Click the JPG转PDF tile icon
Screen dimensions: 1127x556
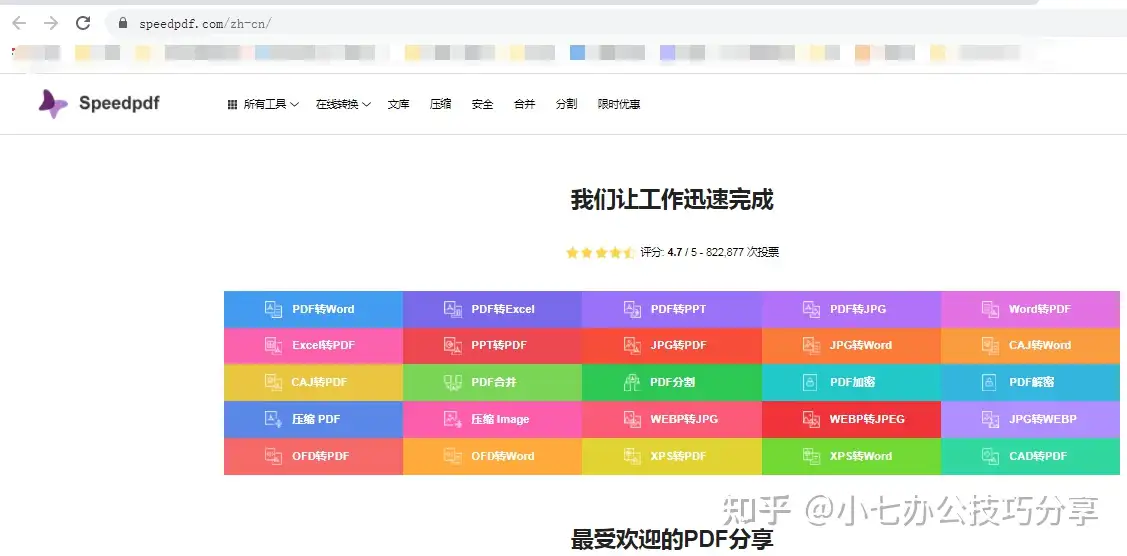coord(632,346)
